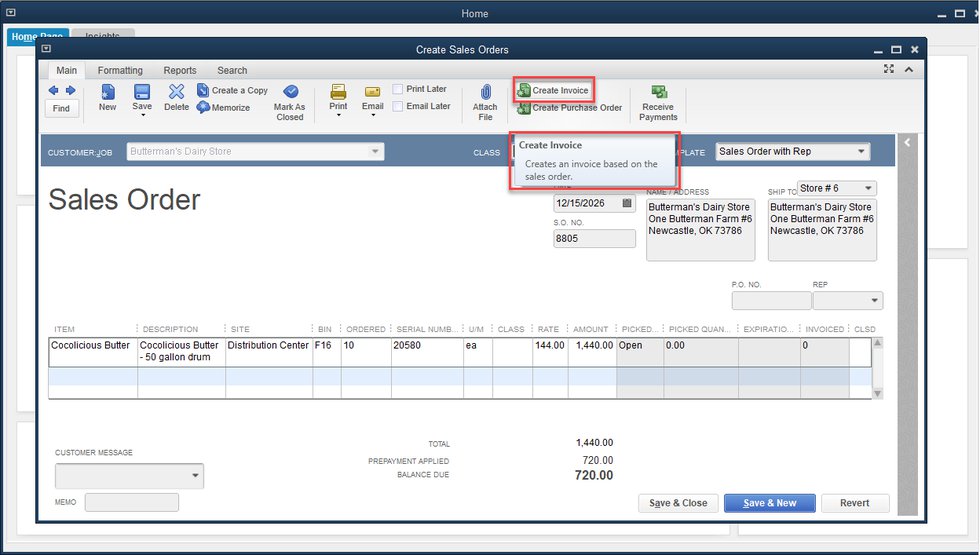Click Create Invoice in the toolbar
This screenshot has width=980, height=555.
tap(553, 91)
